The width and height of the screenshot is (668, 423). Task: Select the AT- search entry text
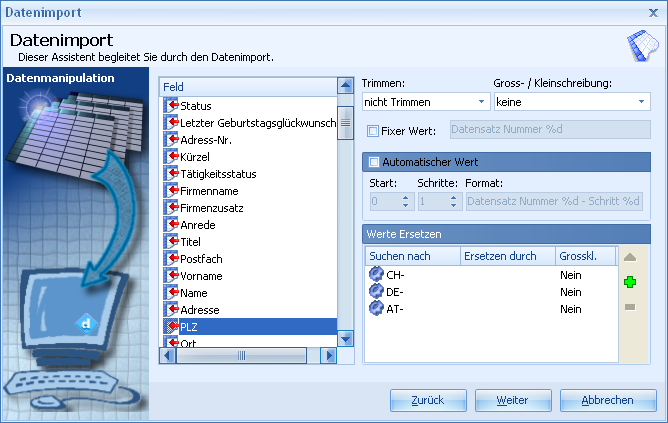(394, 309)
